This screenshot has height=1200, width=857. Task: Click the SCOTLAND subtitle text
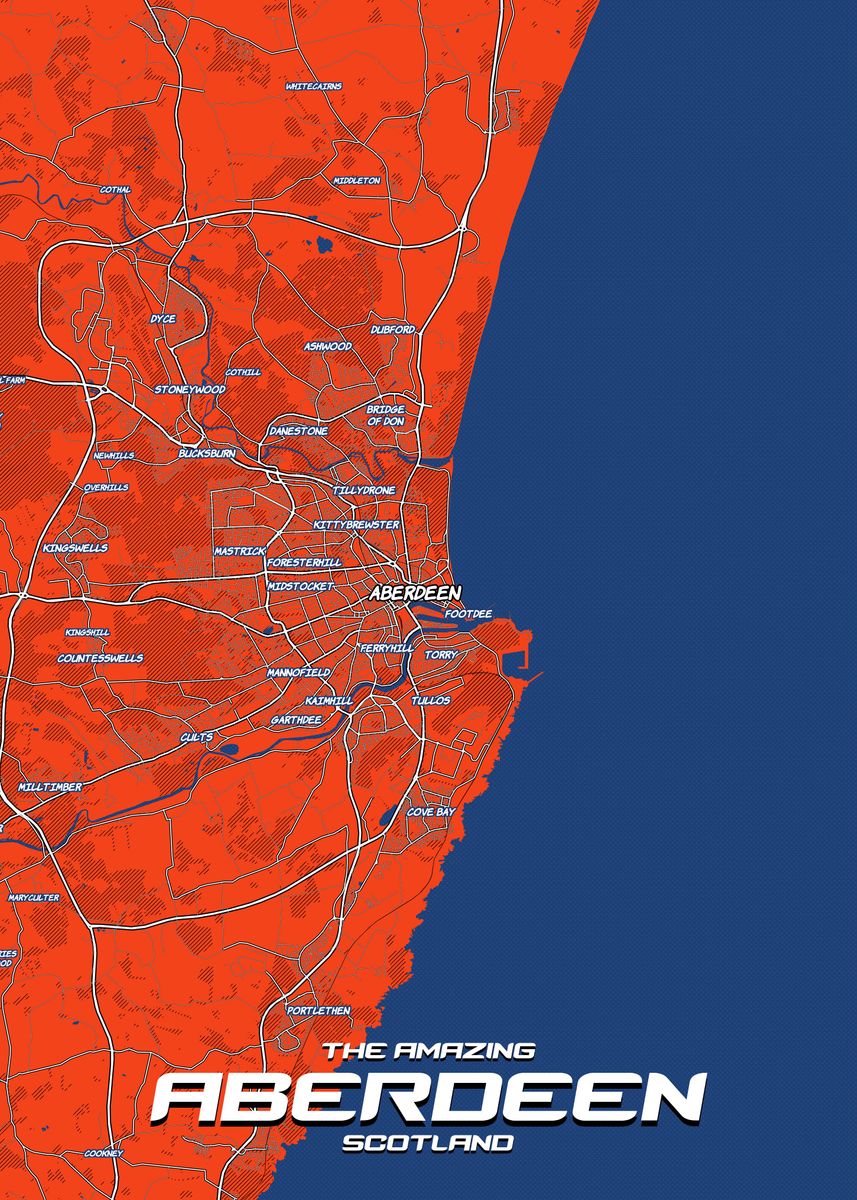pos(428,1143)
